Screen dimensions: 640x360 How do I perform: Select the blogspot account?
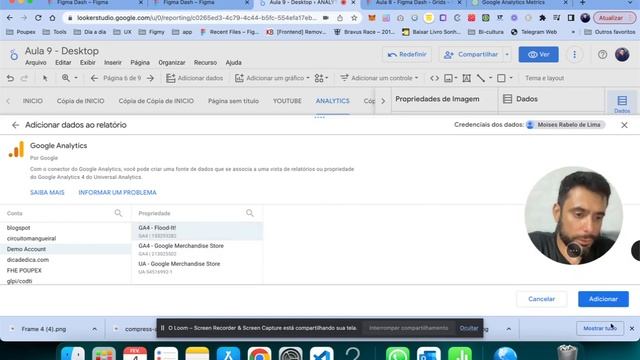(65, 228)
